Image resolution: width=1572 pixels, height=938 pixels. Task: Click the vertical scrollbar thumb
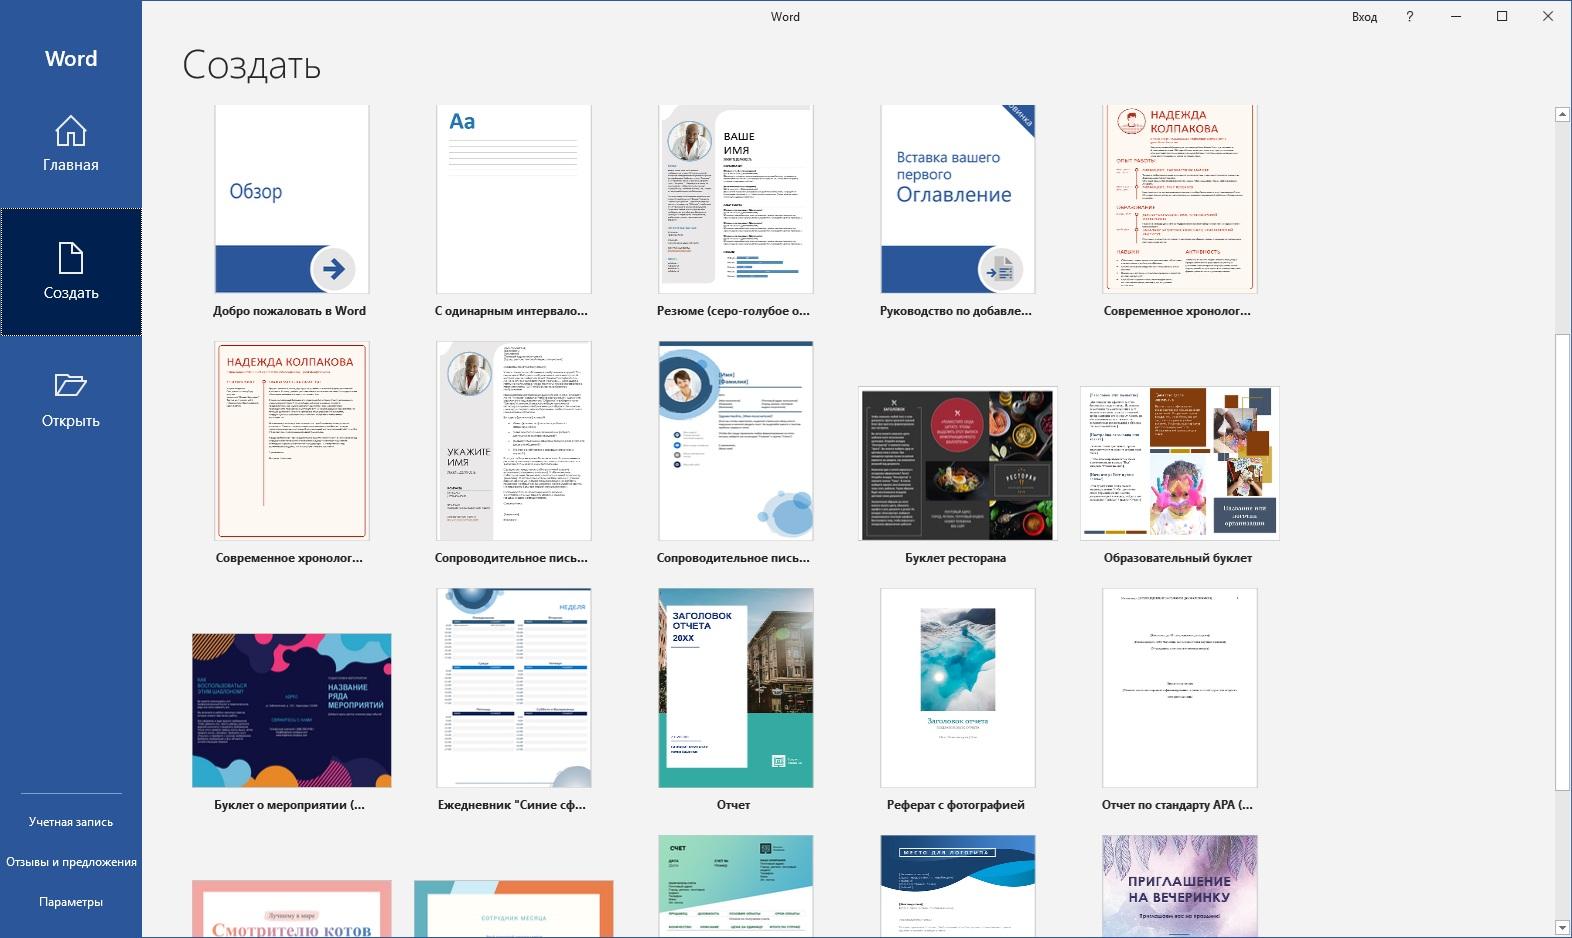1563,563
